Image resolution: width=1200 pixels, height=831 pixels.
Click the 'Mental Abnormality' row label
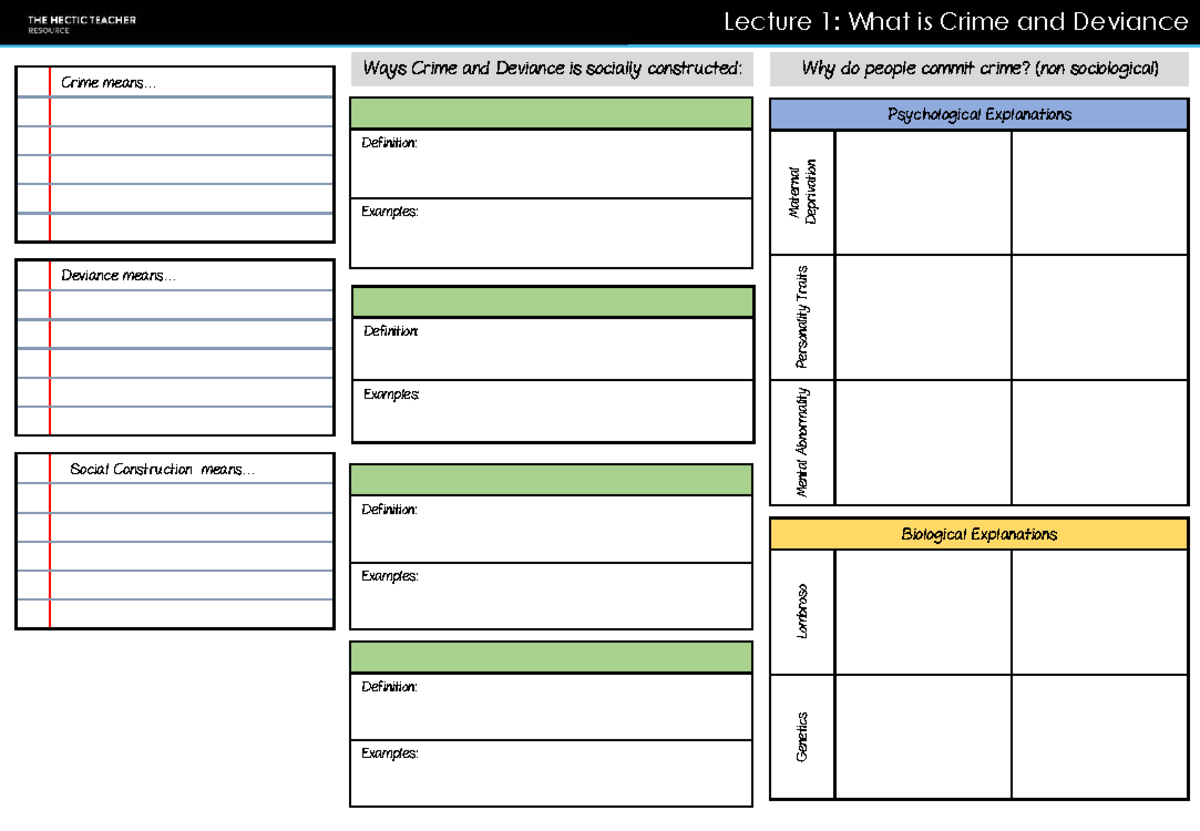(x=803, y=442)
